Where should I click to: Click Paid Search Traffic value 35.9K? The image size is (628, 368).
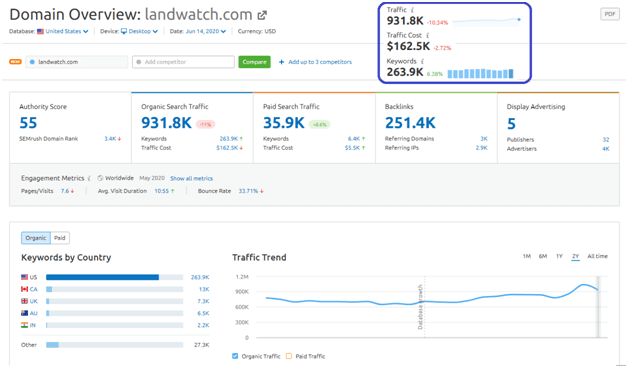284,123
